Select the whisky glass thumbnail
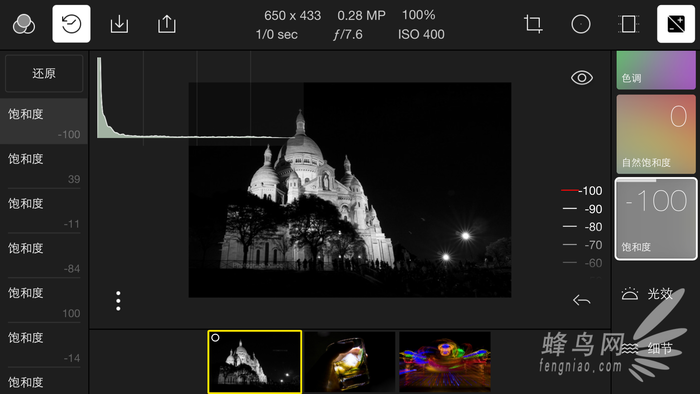Screen dimensions: 700x394 coord(350,361)
